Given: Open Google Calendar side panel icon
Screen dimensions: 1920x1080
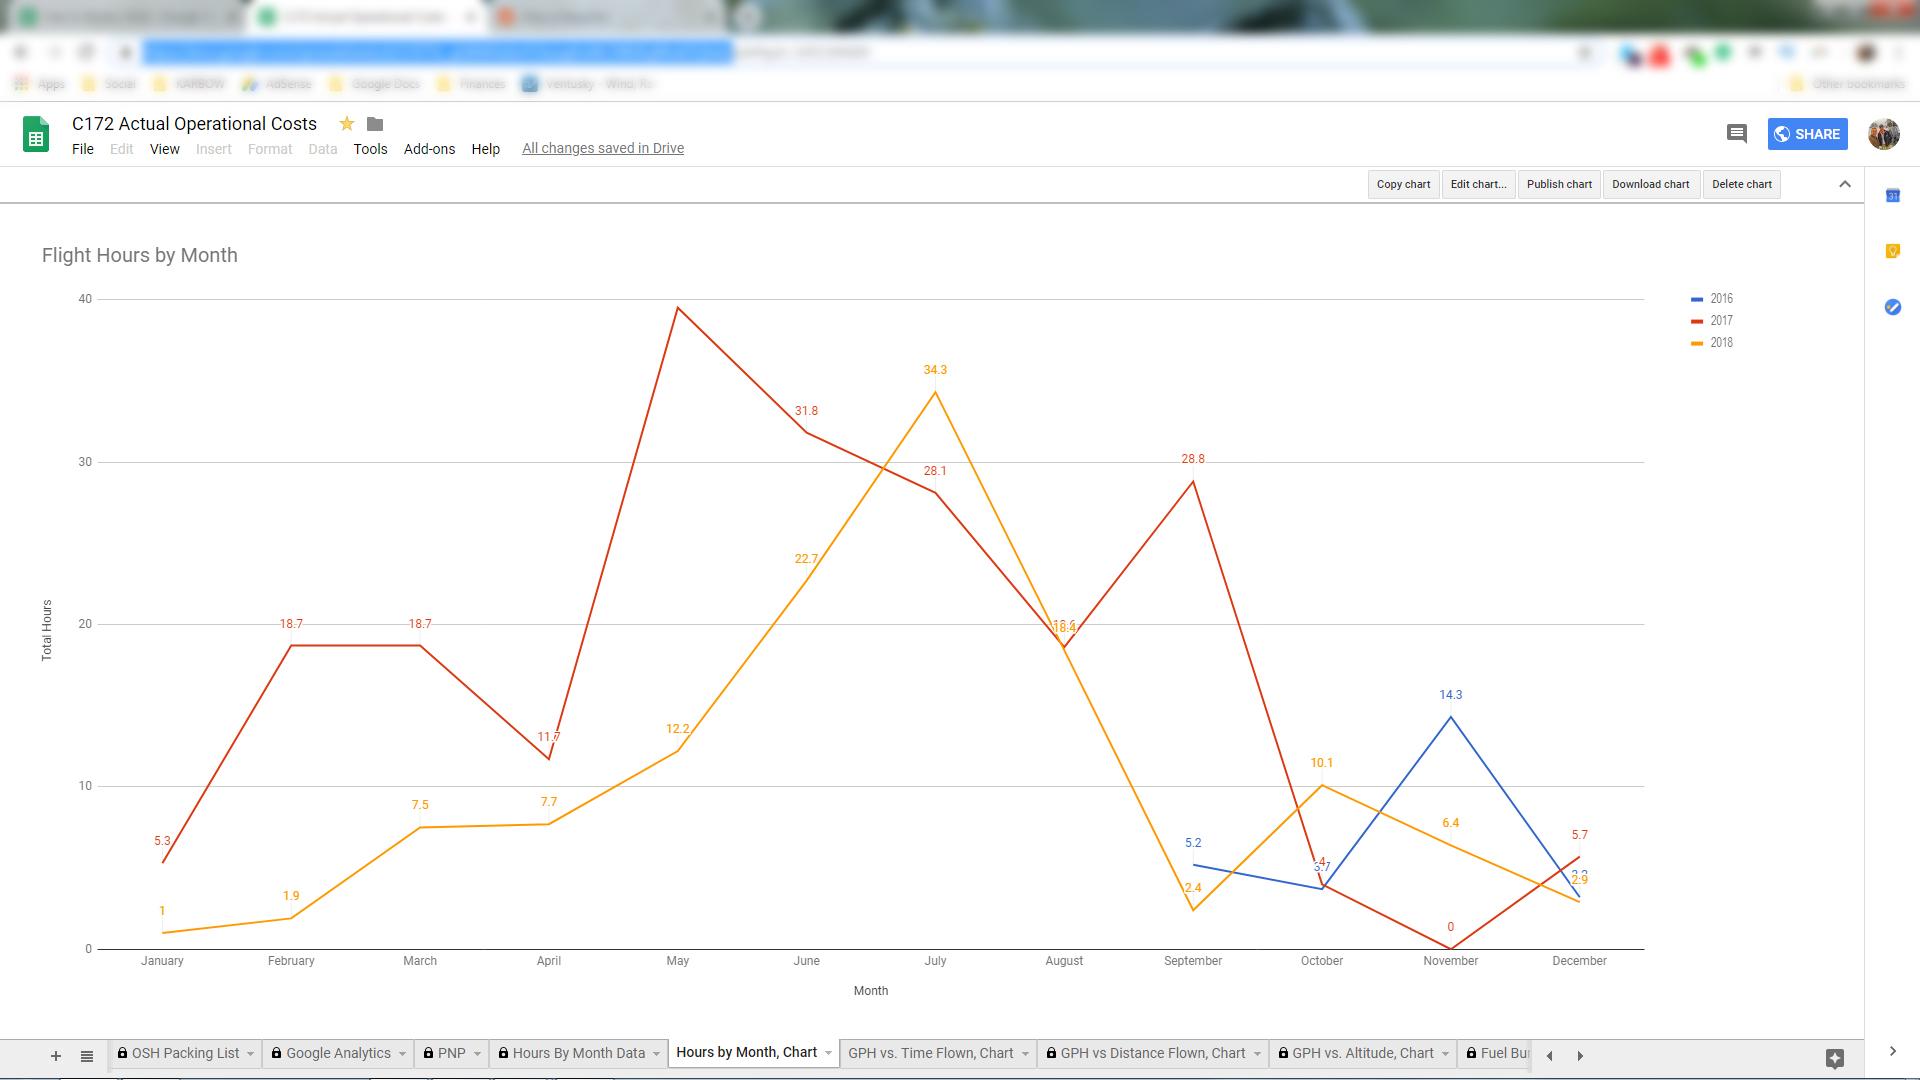Looking at the screenshot, I should click(1892, 196).
